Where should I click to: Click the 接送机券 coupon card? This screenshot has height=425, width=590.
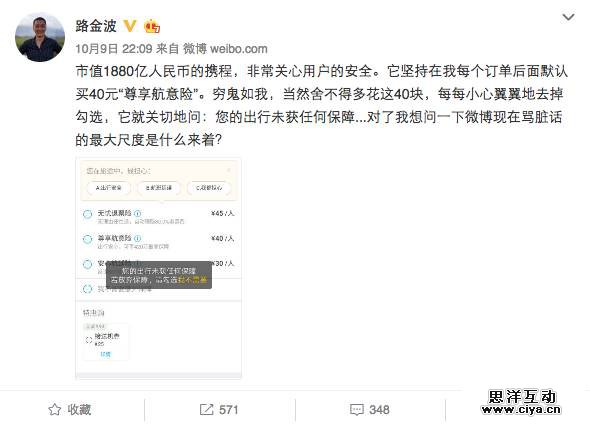[x=106, y=341]
